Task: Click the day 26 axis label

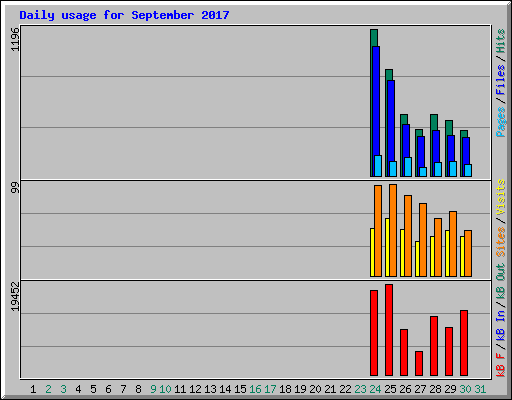Action: tap(405, 389)
